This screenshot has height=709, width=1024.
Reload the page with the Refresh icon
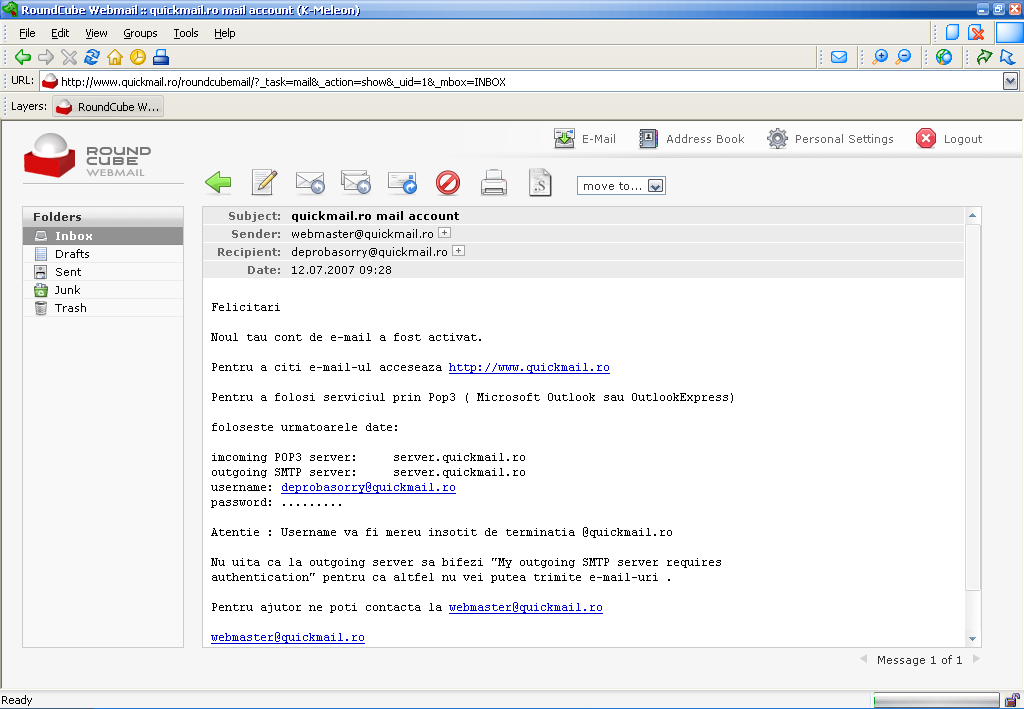click(x=92, y=57)
